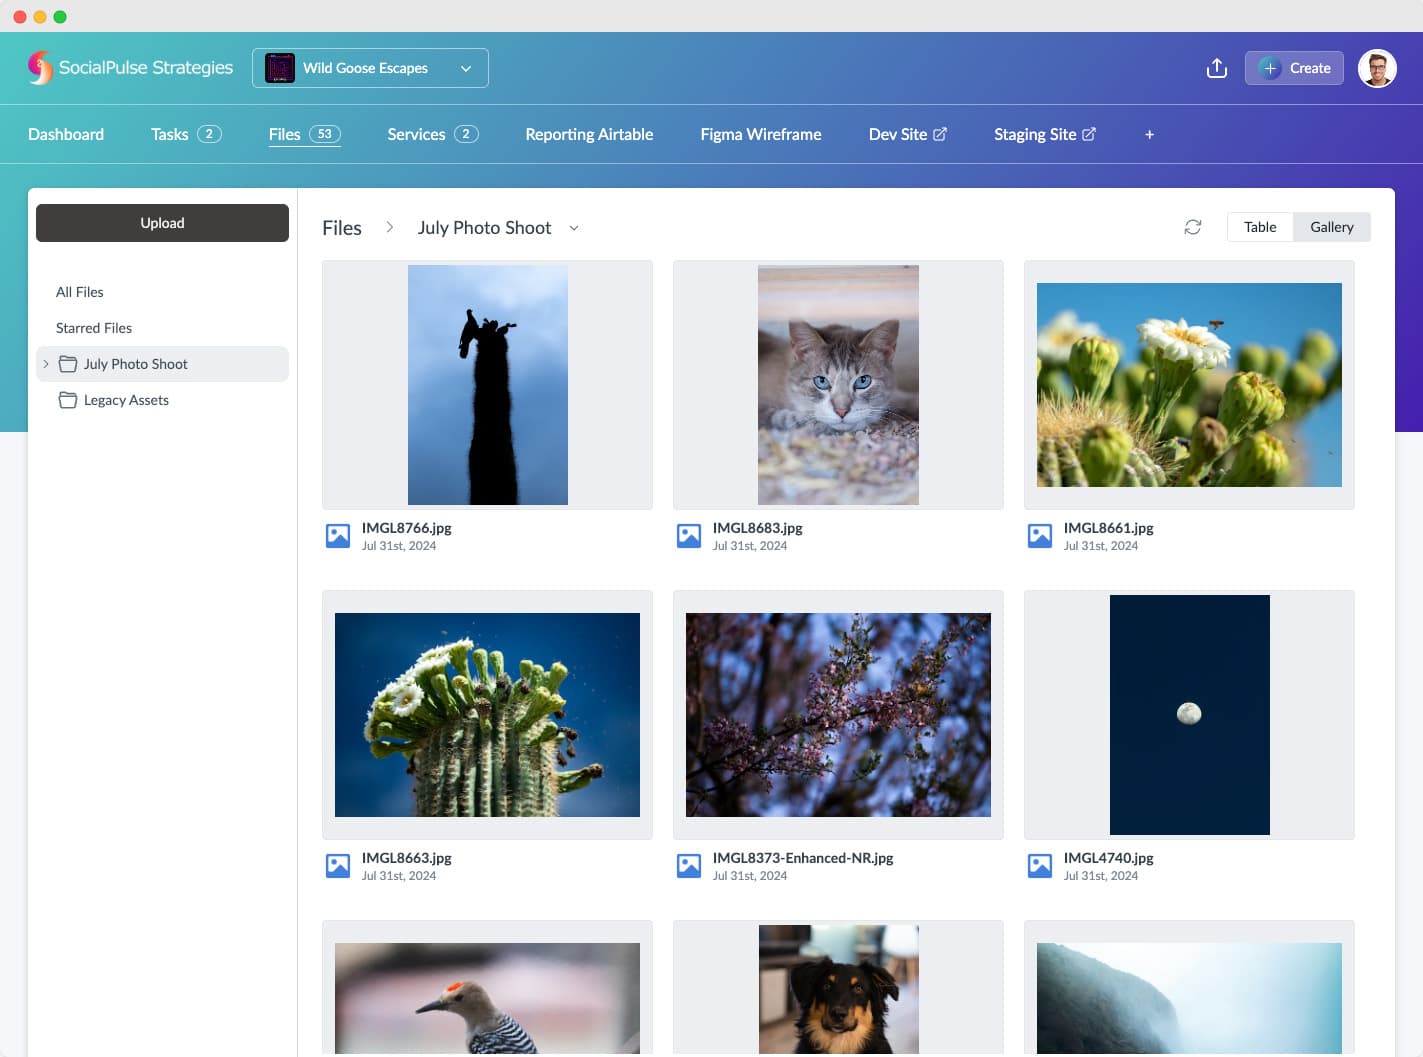Screen dimensions: 1423x1057
Task: Click image file icon beside IMGL8683.jpg
Action: [689, 536]
